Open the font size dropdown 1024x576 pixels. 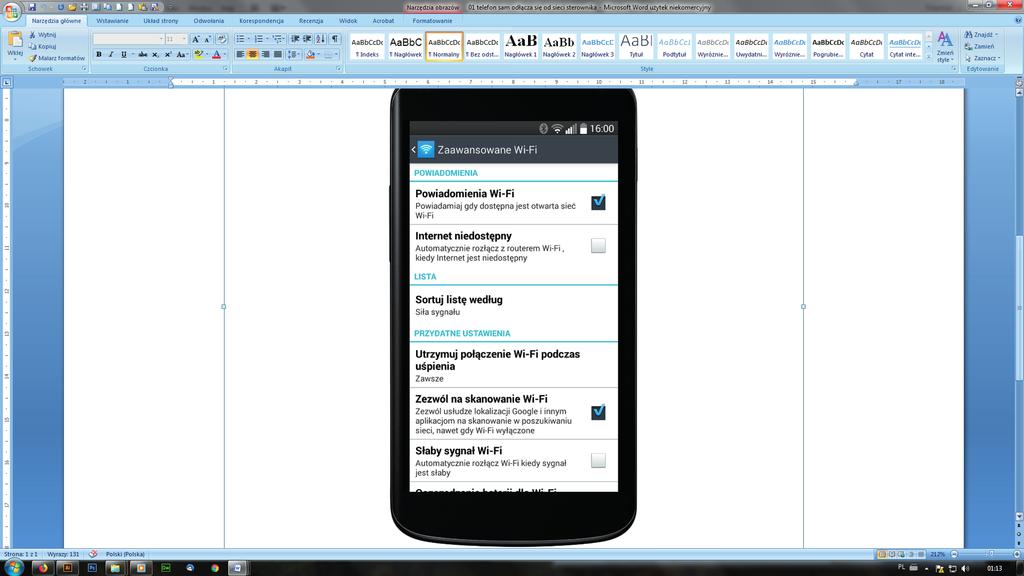(x=184, y=39)
